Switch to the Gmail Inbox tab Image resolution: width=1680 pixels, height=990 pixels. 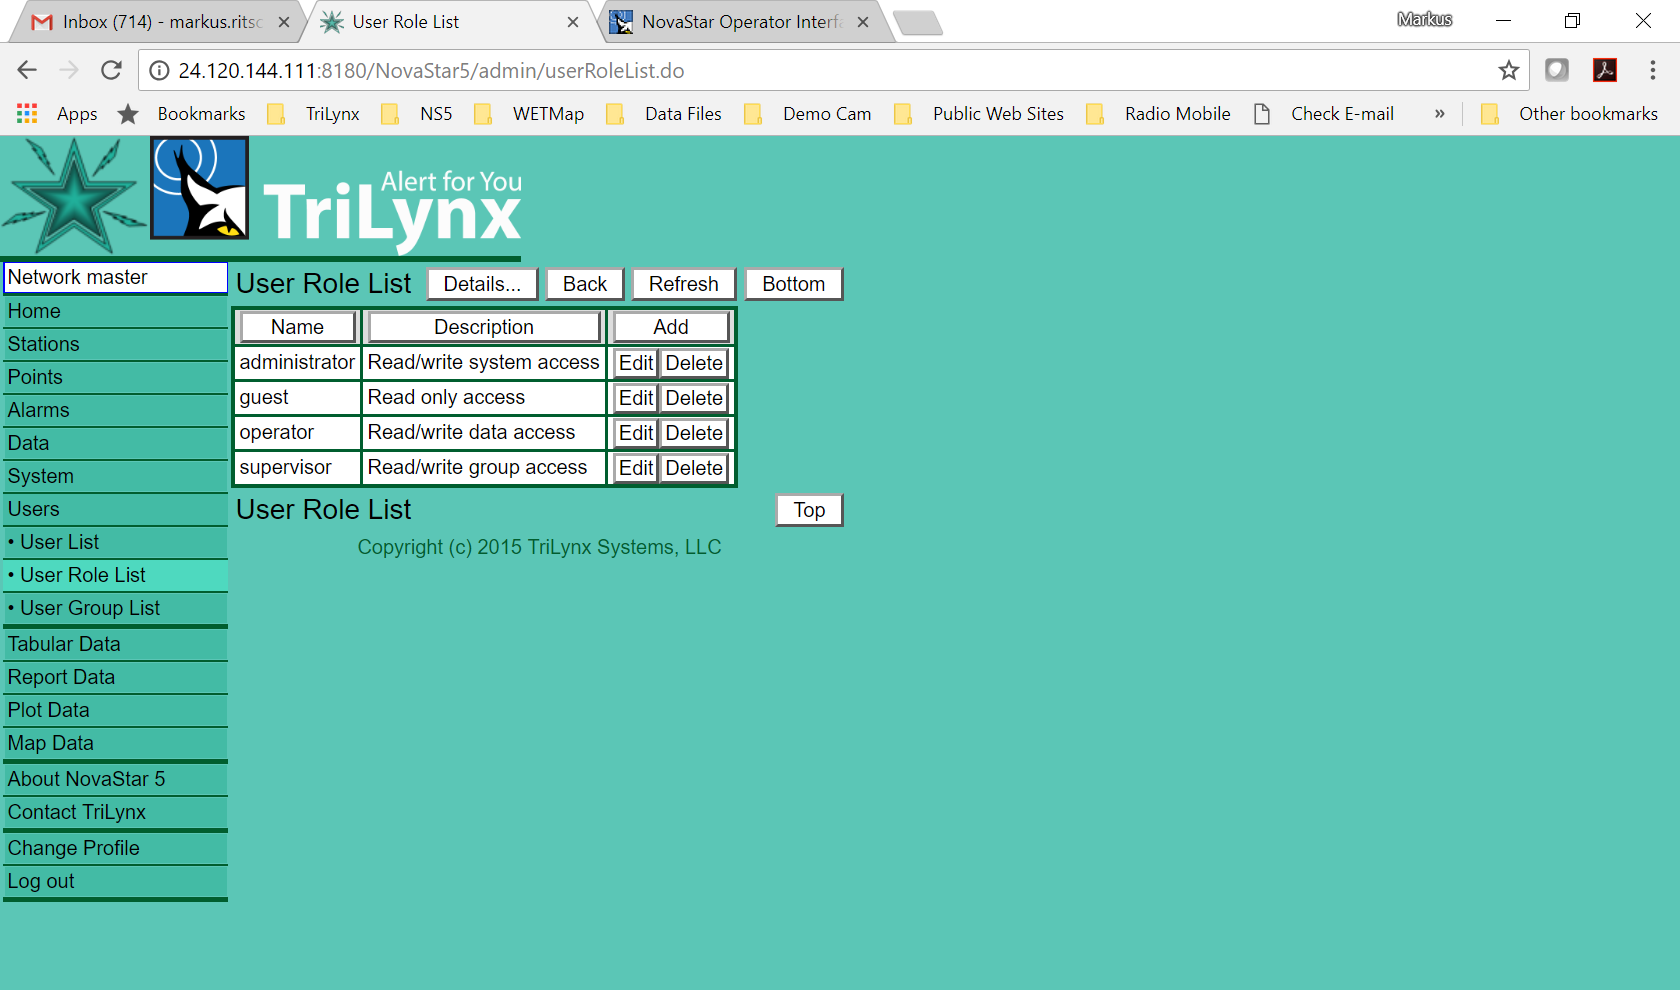point(160,21)
